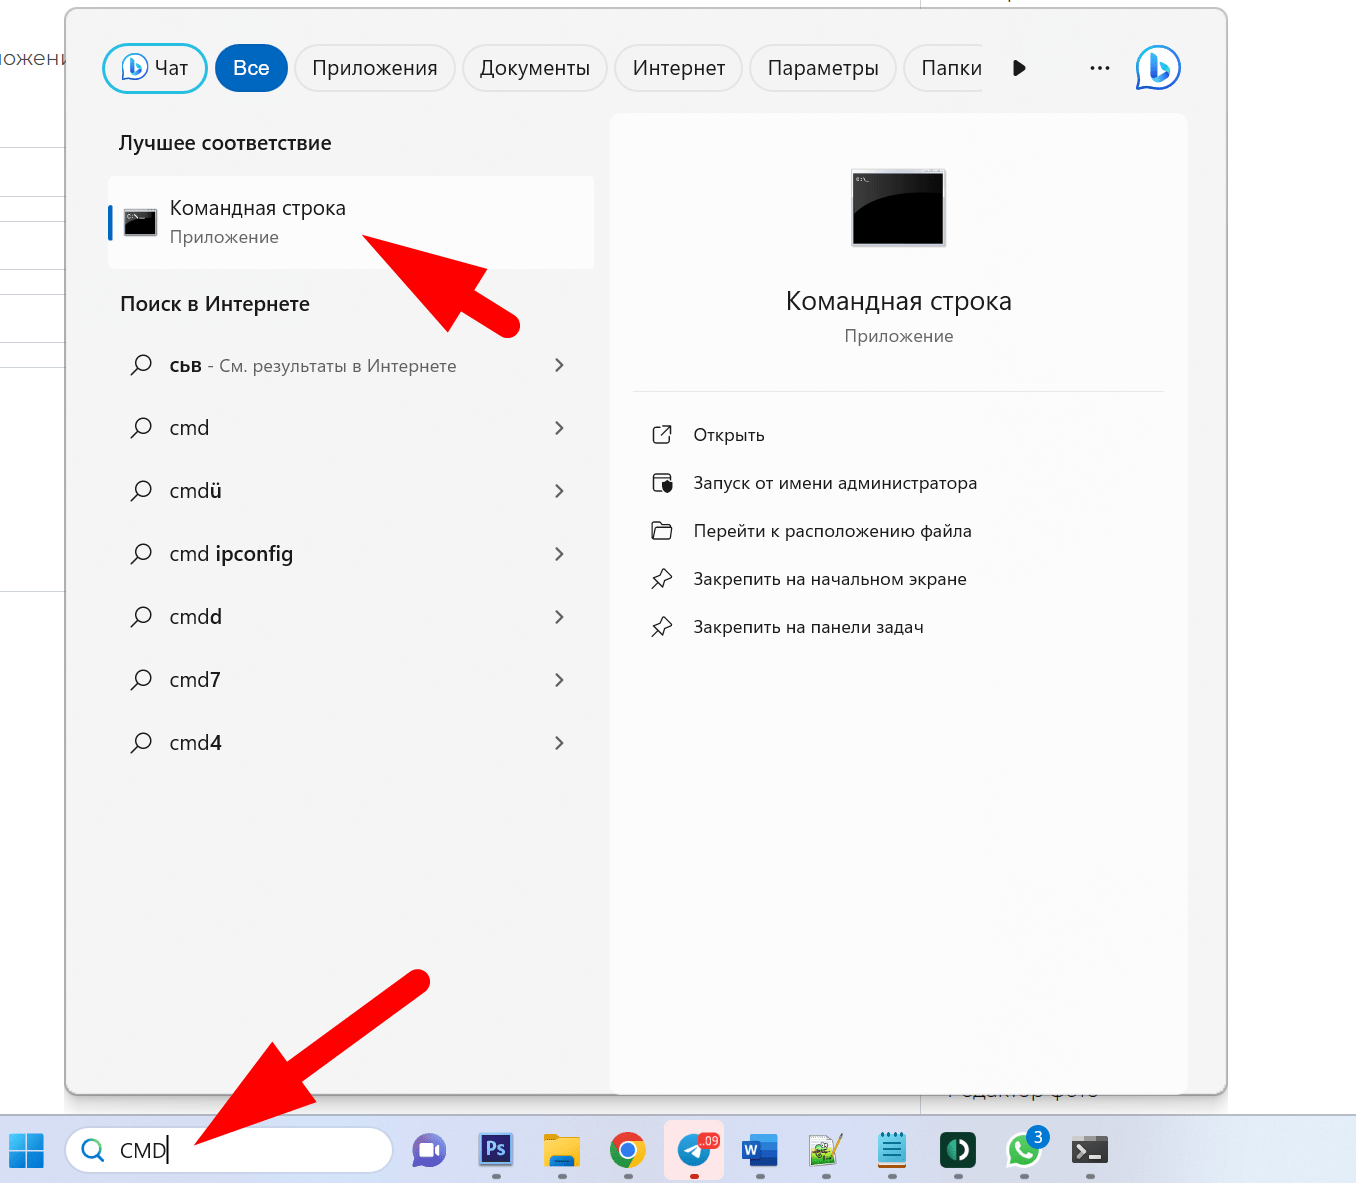This screenshot has height=1183, width=1356.
Task: Click the Windows Start button
Action: [27, 1150]
